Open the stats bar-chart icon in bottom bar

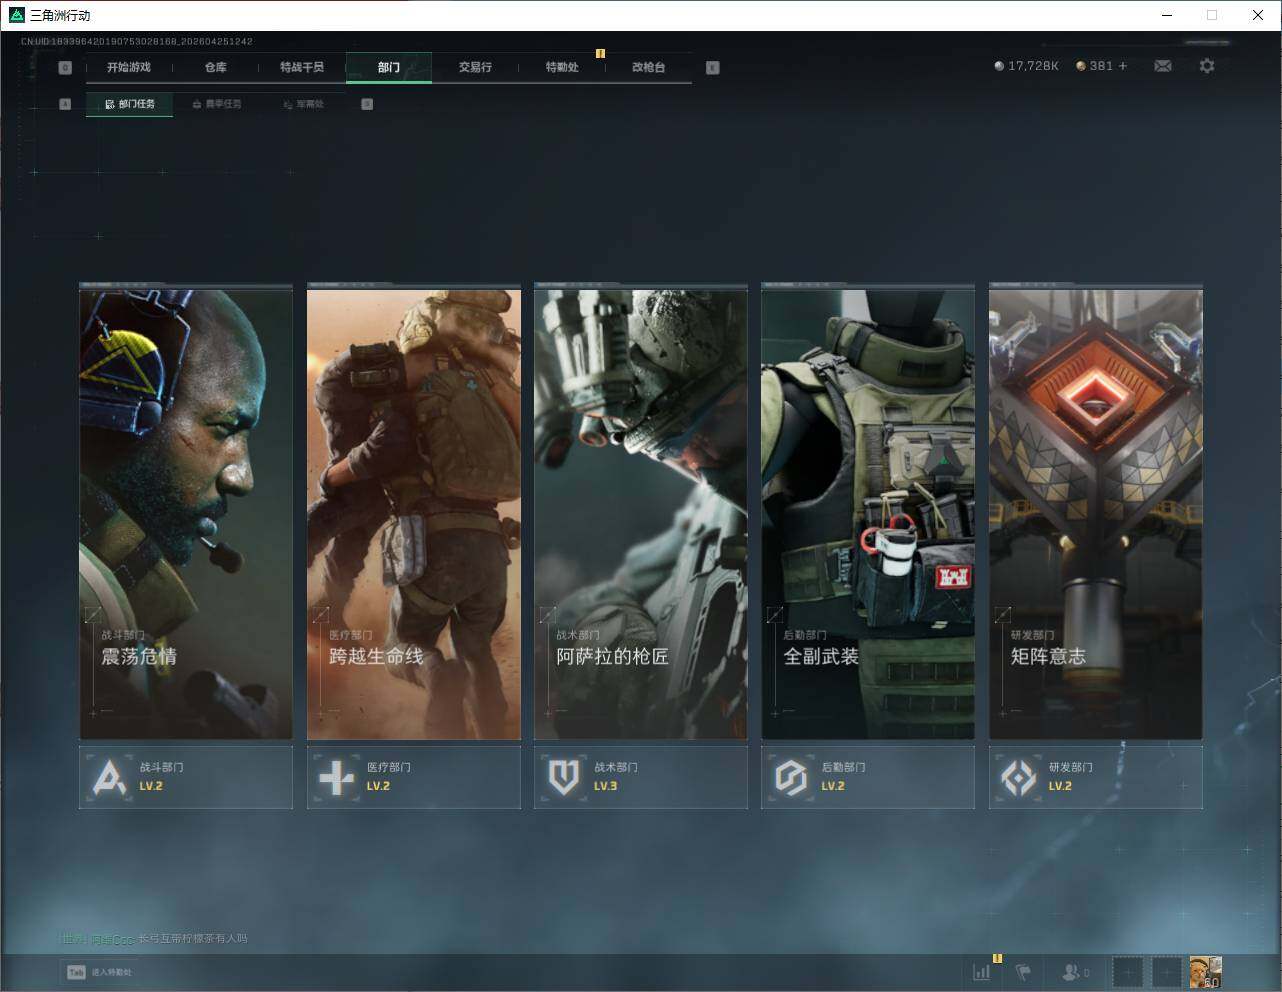(982, 972)
